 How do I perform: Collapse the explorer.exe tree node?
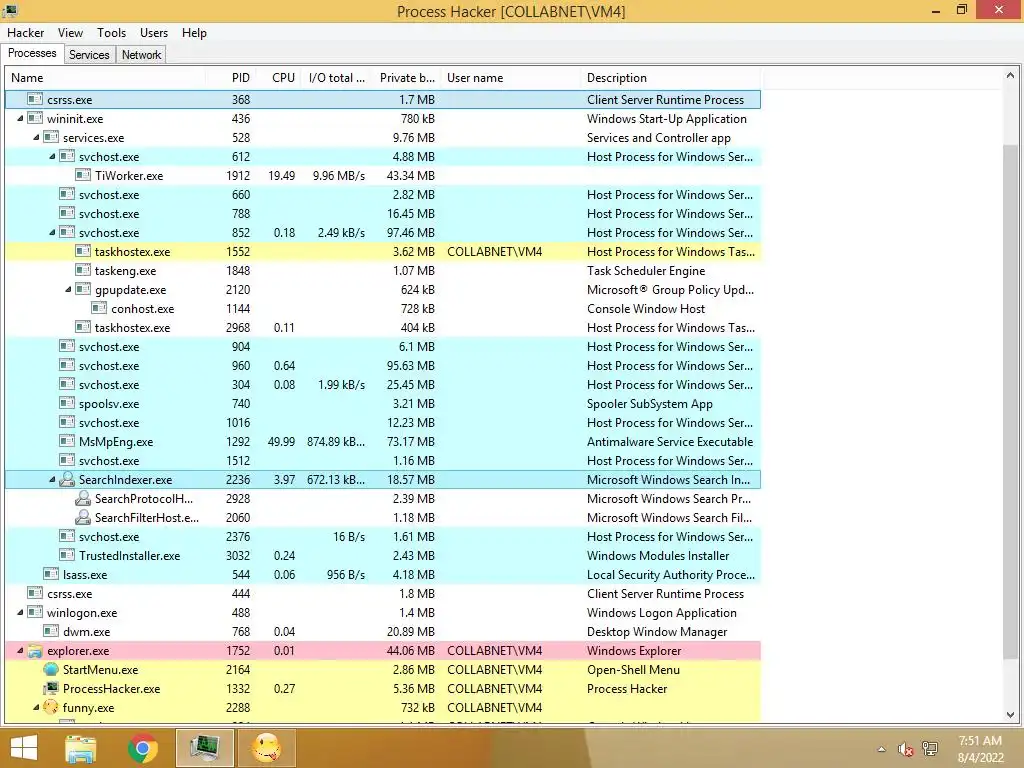pyautogui.click(x=20, y=650)
